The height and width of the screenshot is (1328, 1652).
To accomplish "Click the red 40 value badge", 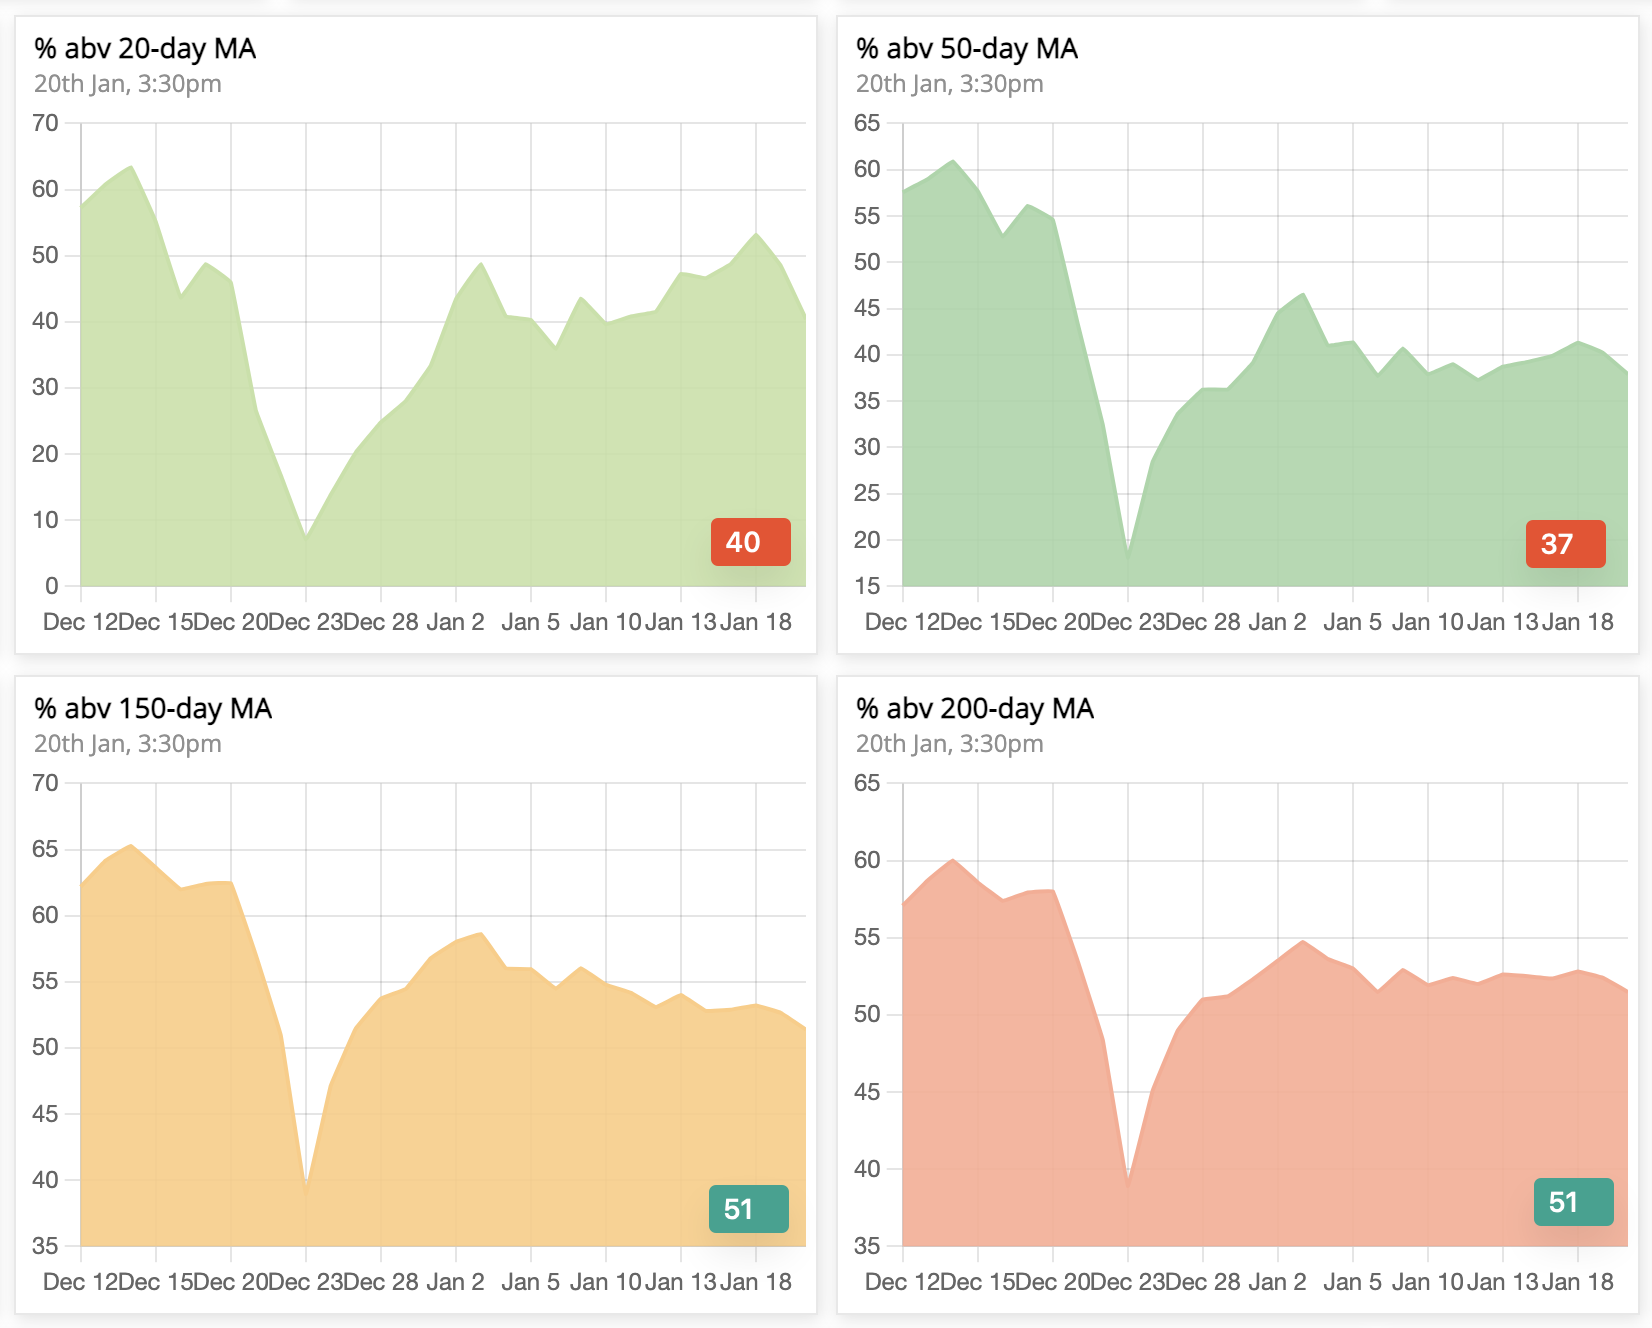I will tap(750, 542).
